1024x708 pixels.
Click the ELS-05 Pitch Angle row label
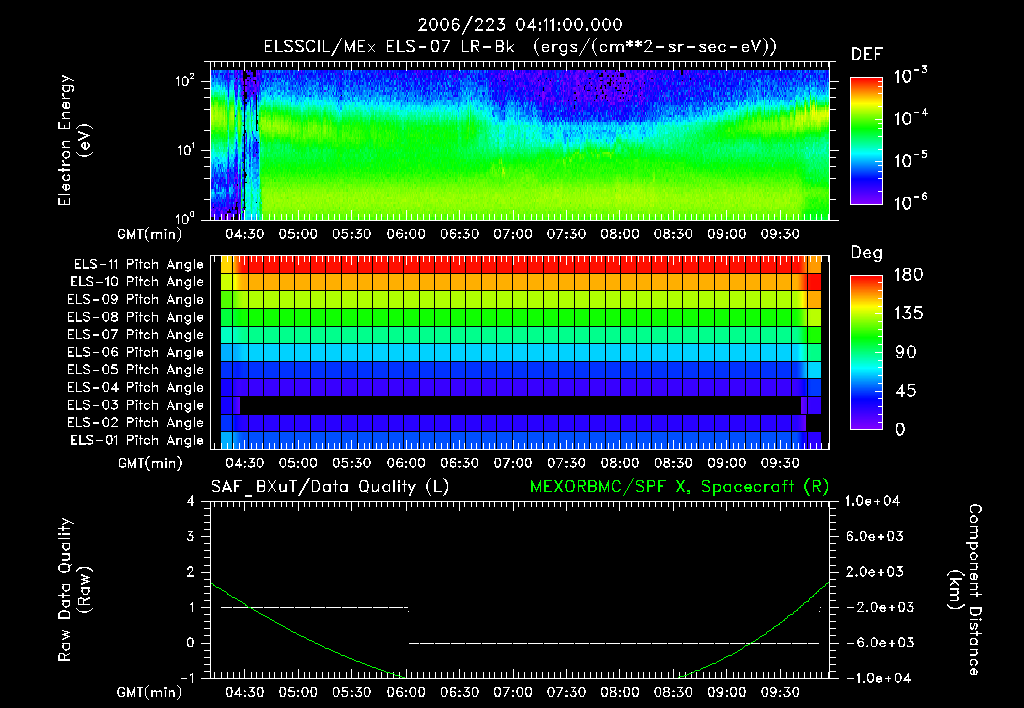pyautogui.click(x=135, y=370)
